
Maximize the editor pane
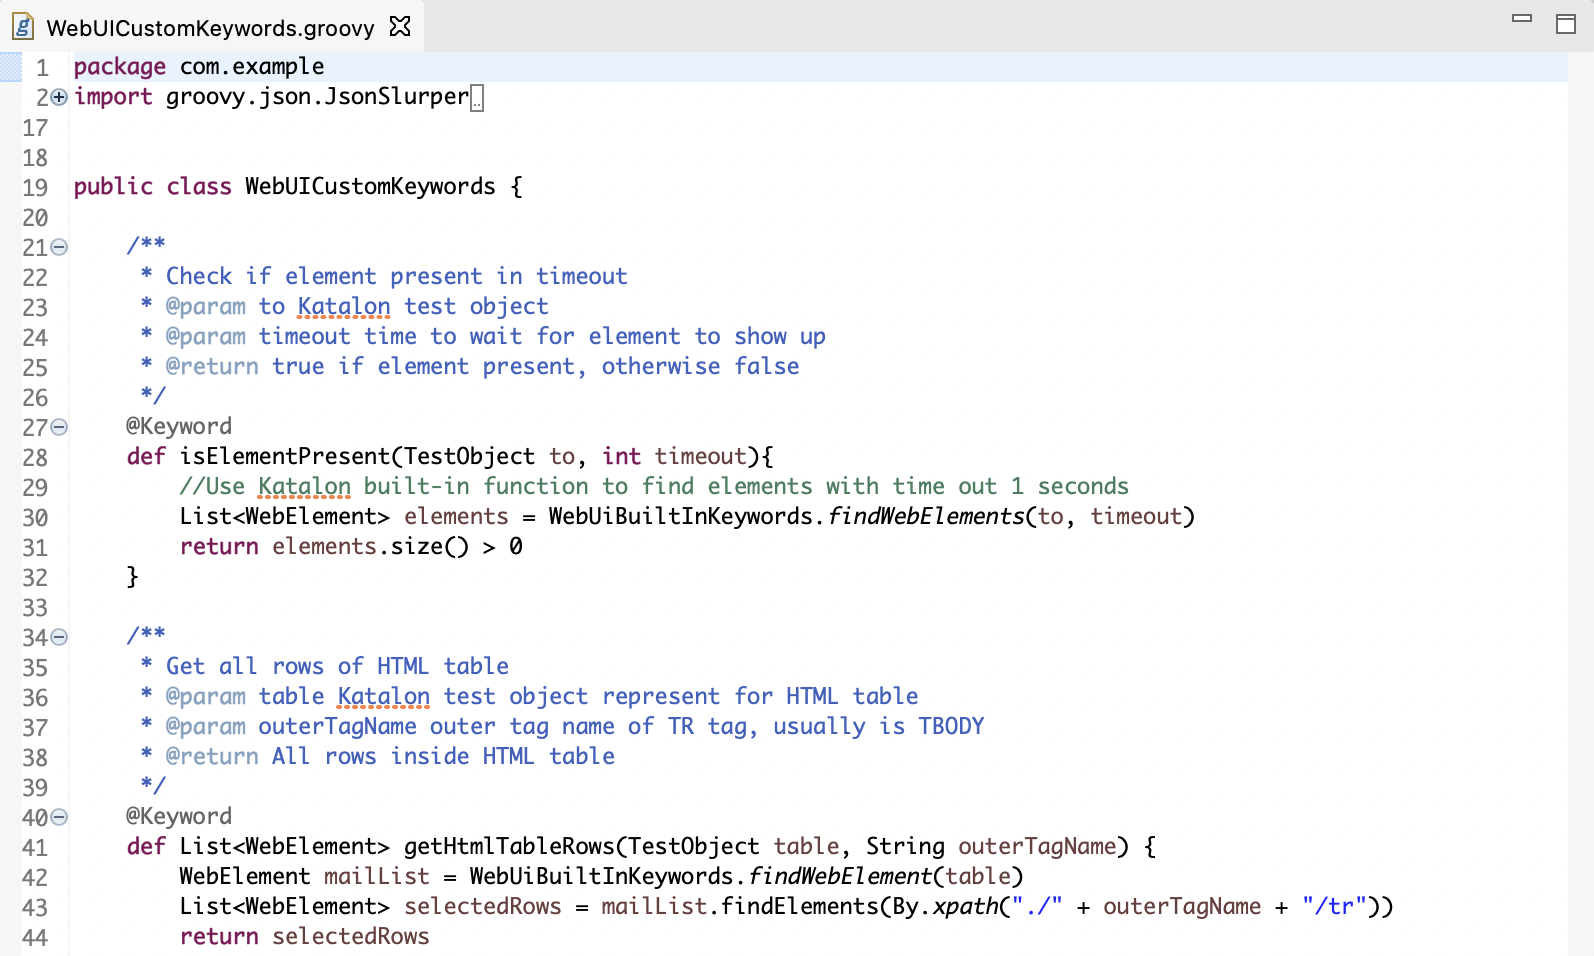click(x=1566, y=24)
